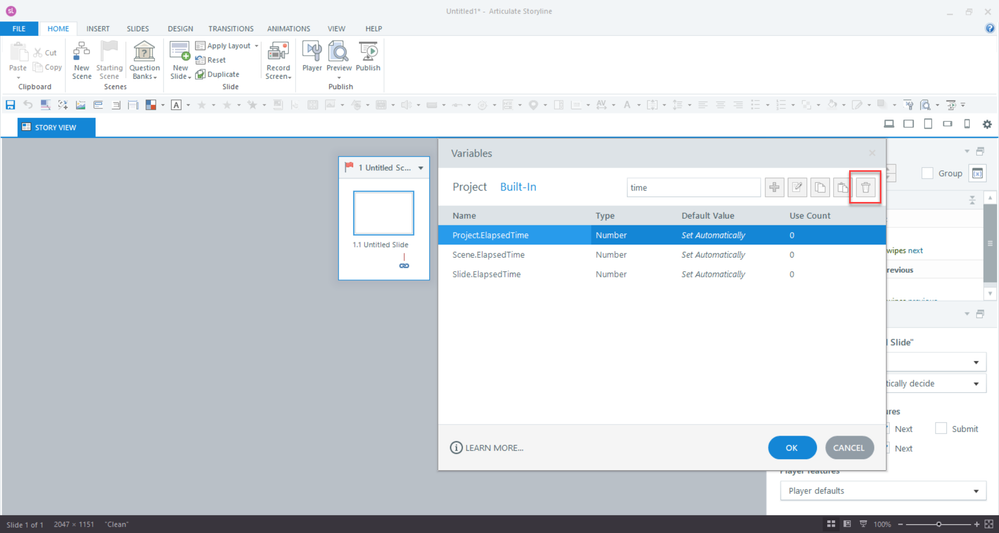This screenshot has height=533, width=999.
Task: Toggle the Group checkbox
Action: (927, 173)
